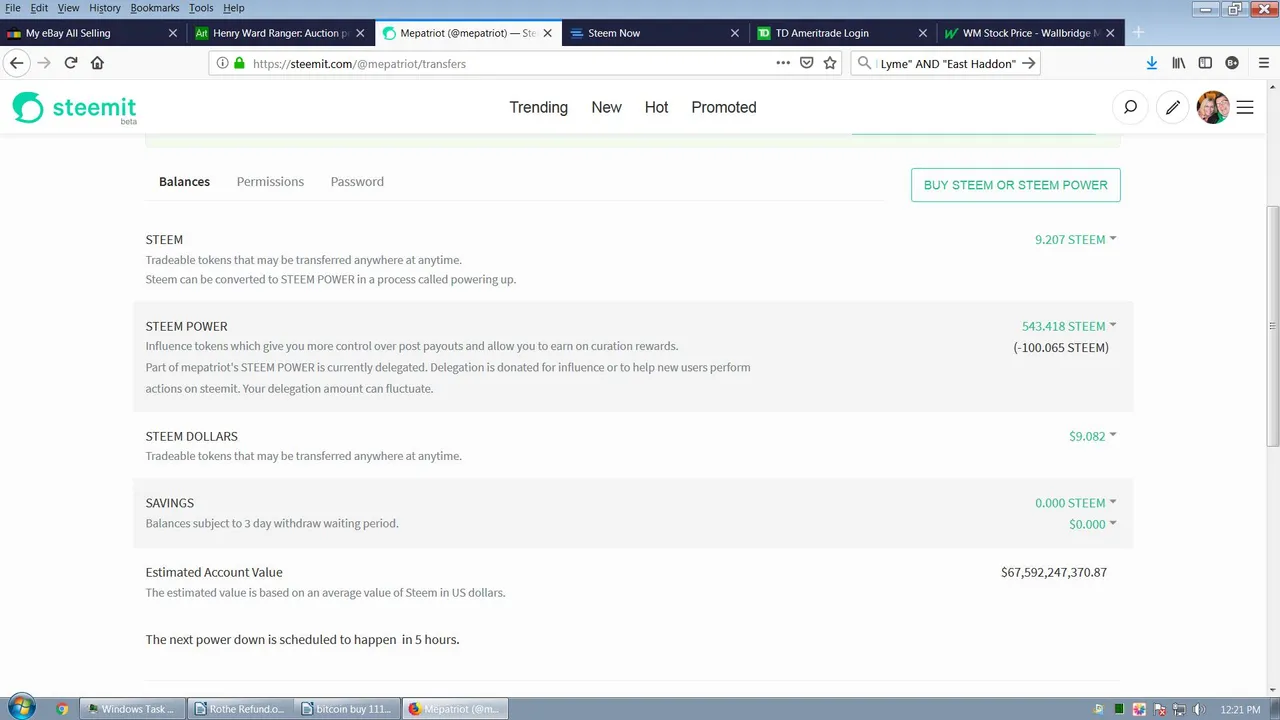Click the user avatar picture
The width and height of the screenshot is (1280, 720).
tap(1213, 107)
